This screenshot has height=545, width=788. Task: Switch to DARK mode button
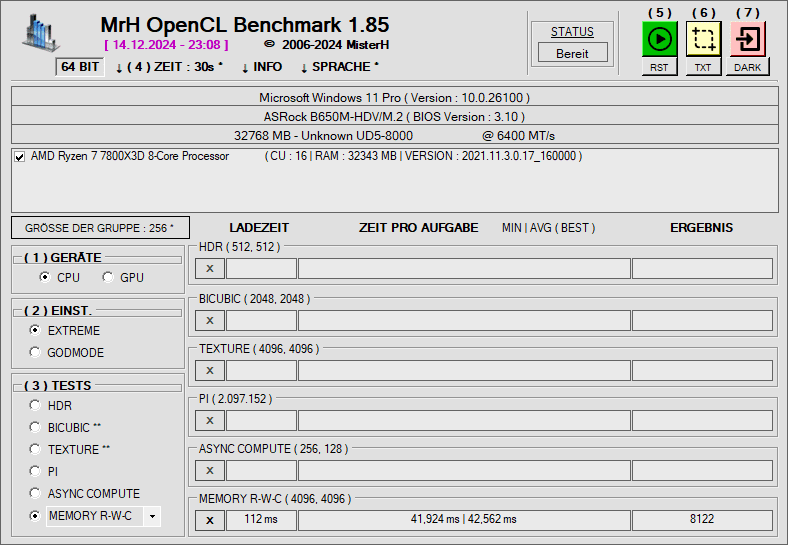[x=747, y=67]
